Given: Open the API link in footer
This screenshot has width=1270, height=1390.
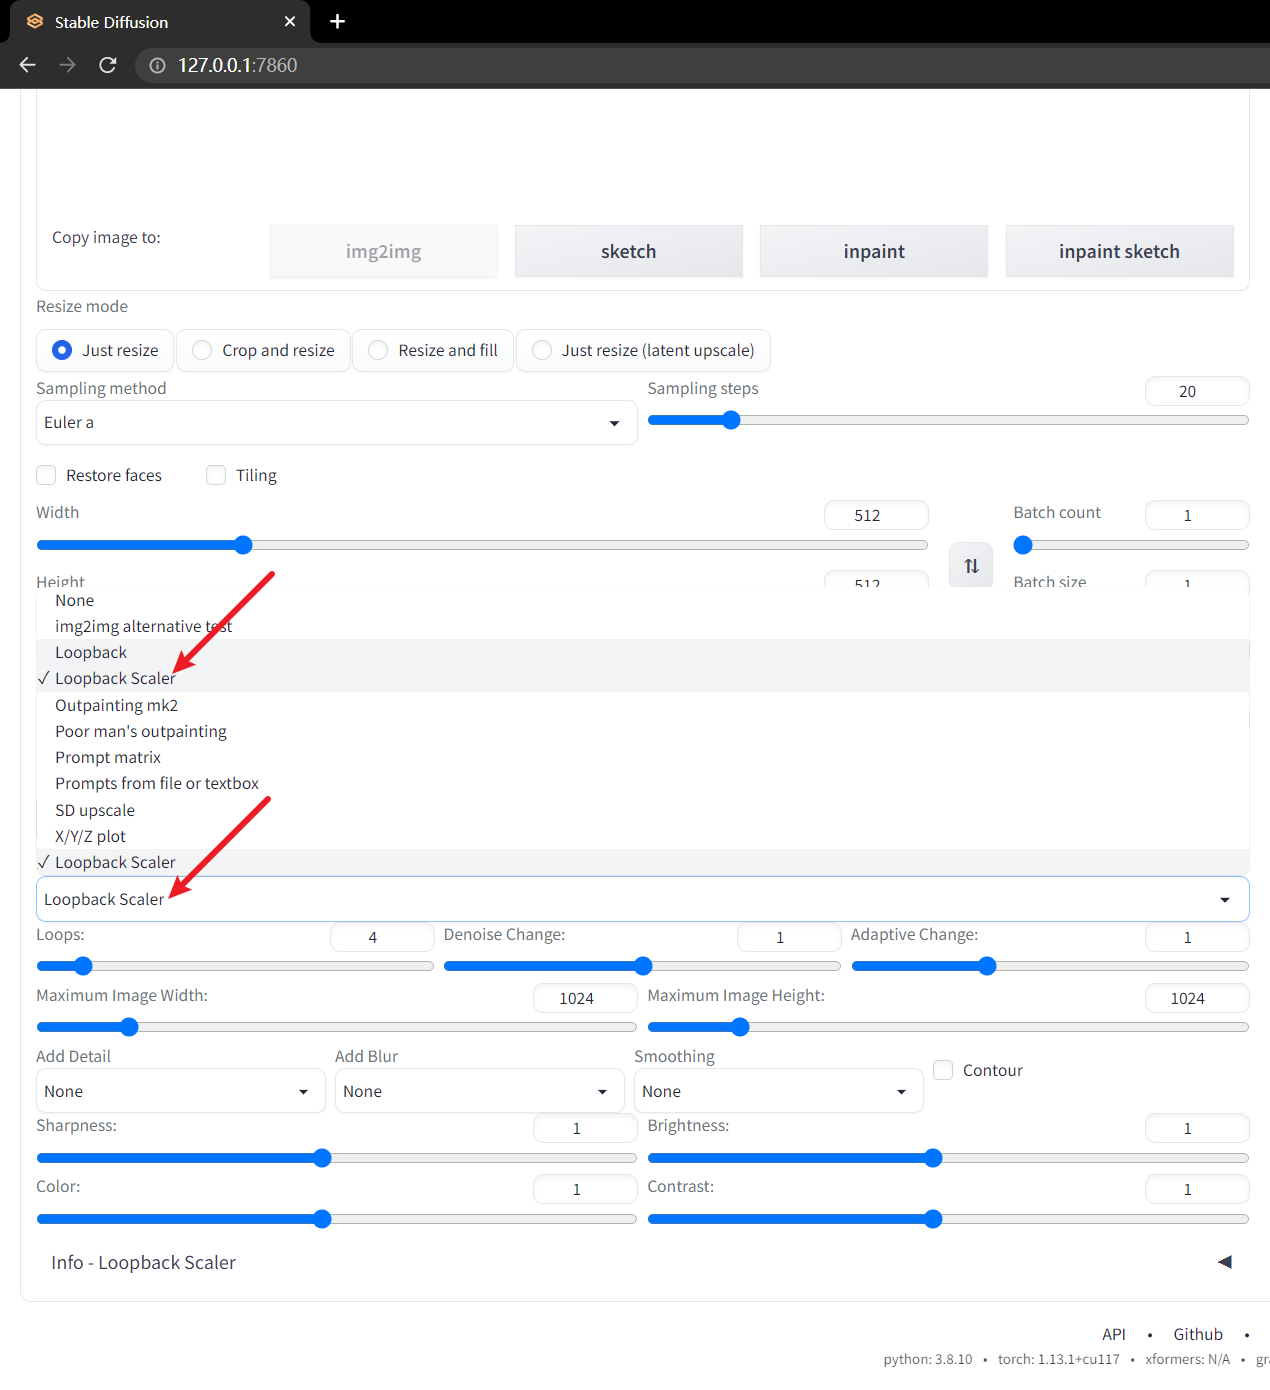Looking at the screenshot, I should (1114, 1334).
